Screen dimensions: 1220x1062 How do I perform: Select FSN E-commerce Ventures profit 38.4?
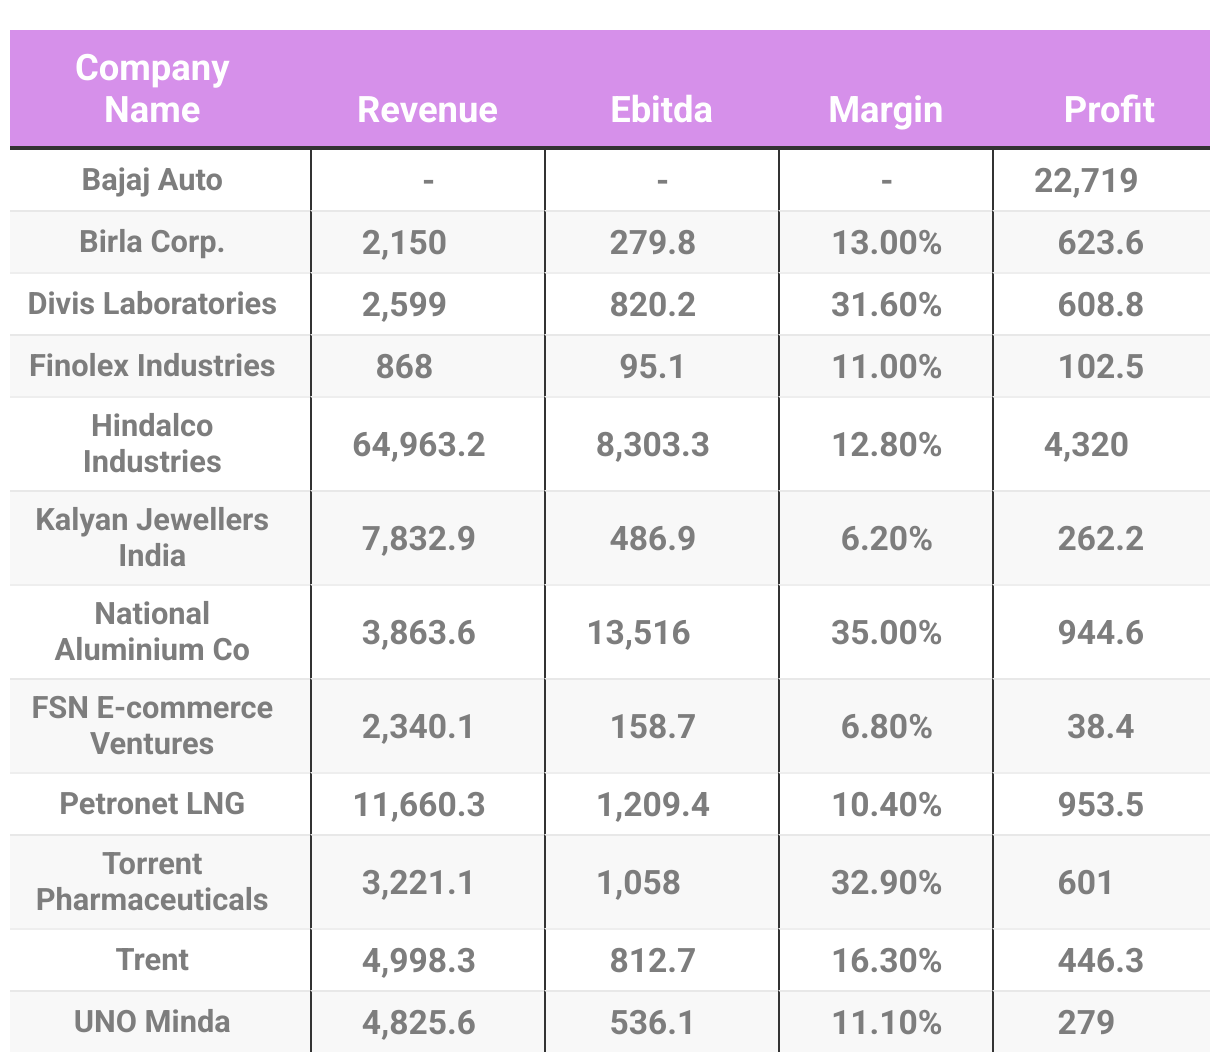[1100, 726]
